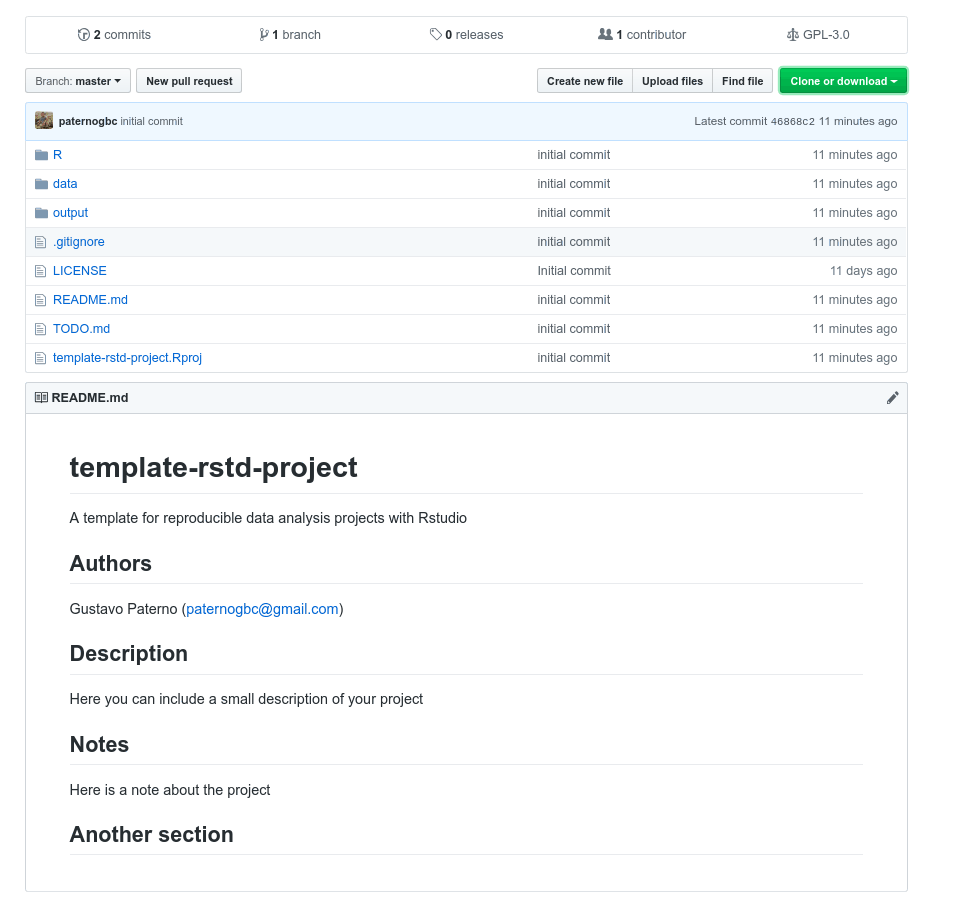This screenshot has height=907, width=967.
Task: Click the paternogbc author name
Action: click(x=88, y=121)
